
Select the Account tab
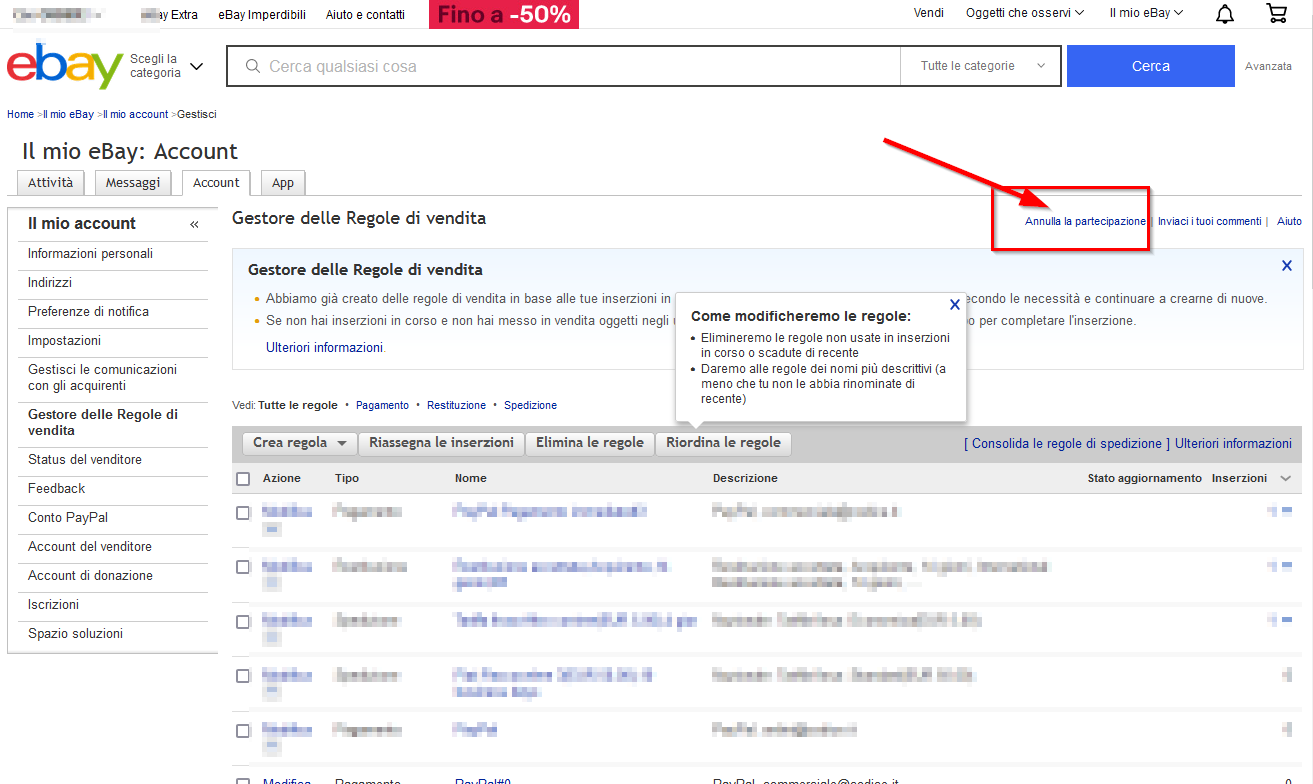click(216, 183)
